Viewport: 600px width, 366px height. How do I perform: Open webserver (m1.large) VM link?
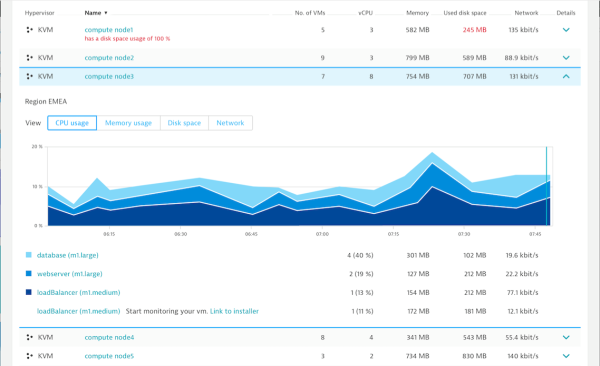(70, 274)
